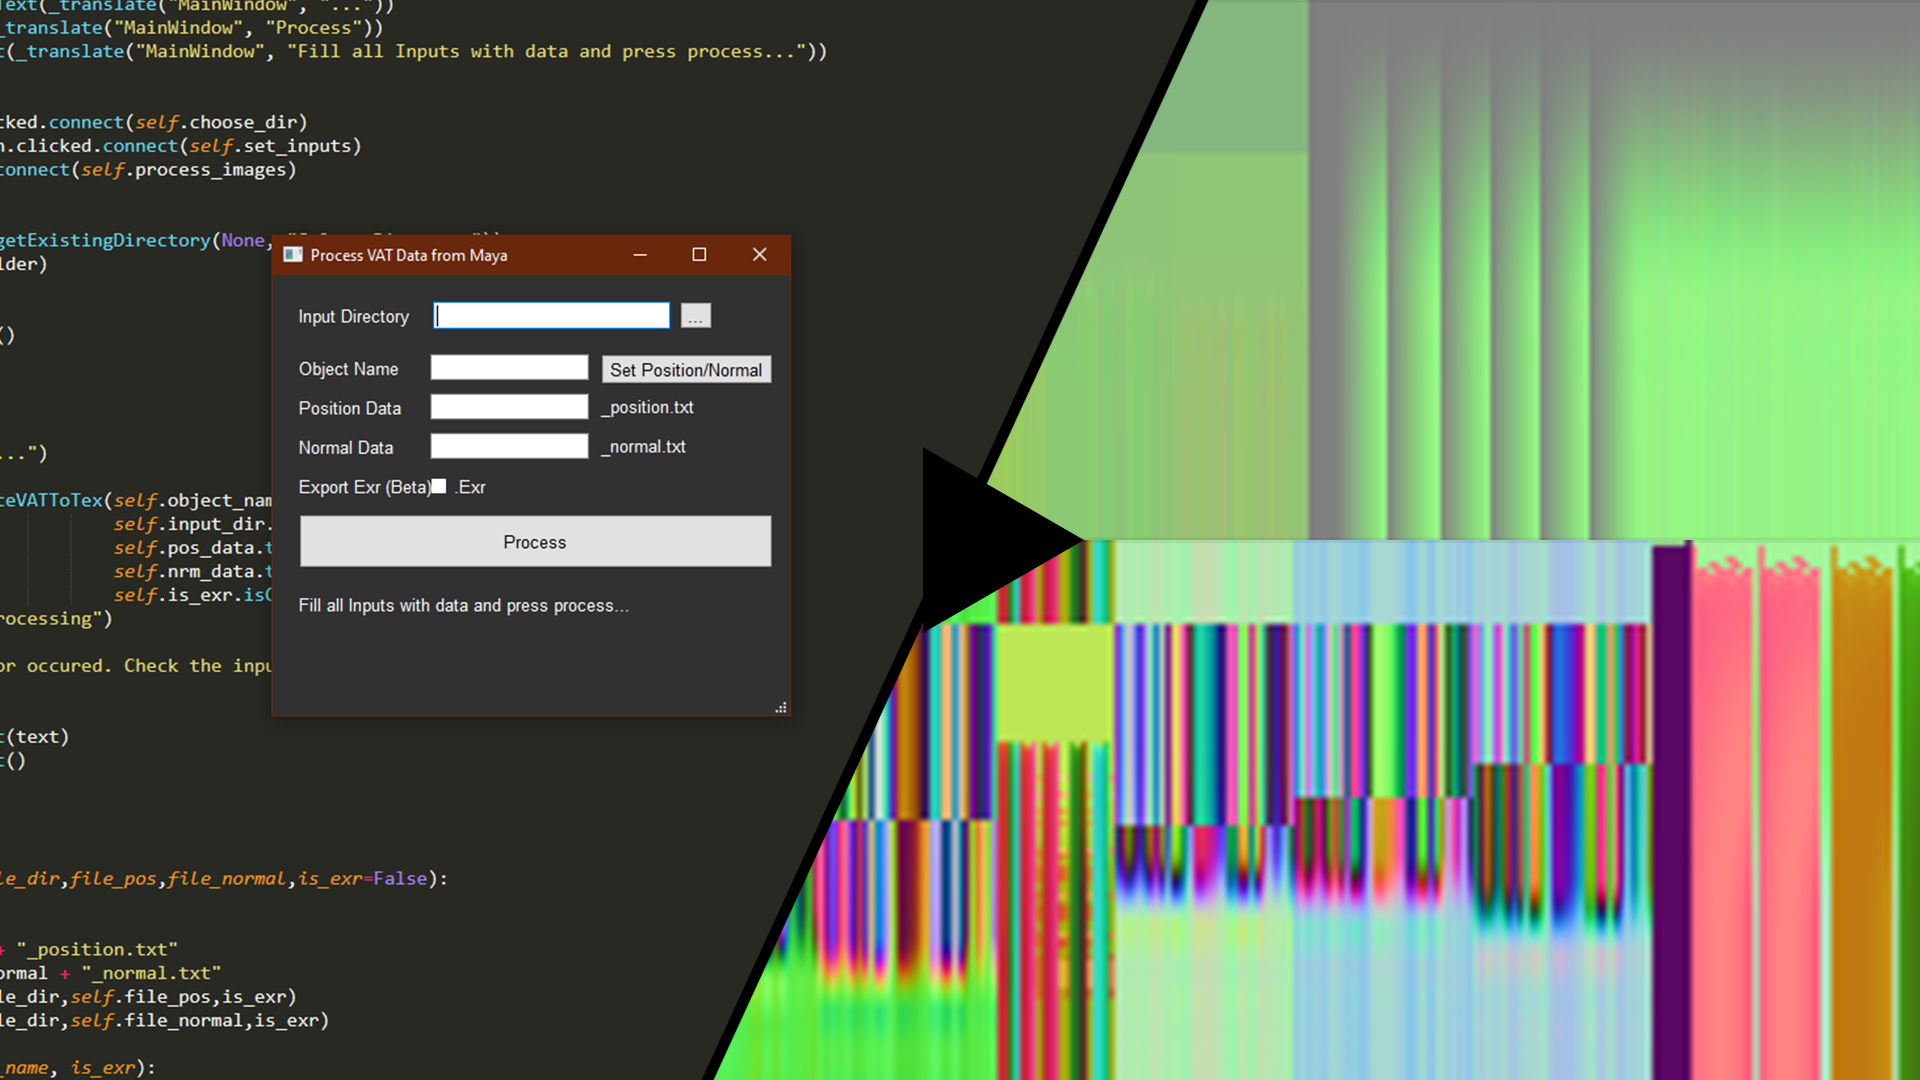Open directory browser with the '...' button
1920x1080 pixels.
(x=696, y=317)
